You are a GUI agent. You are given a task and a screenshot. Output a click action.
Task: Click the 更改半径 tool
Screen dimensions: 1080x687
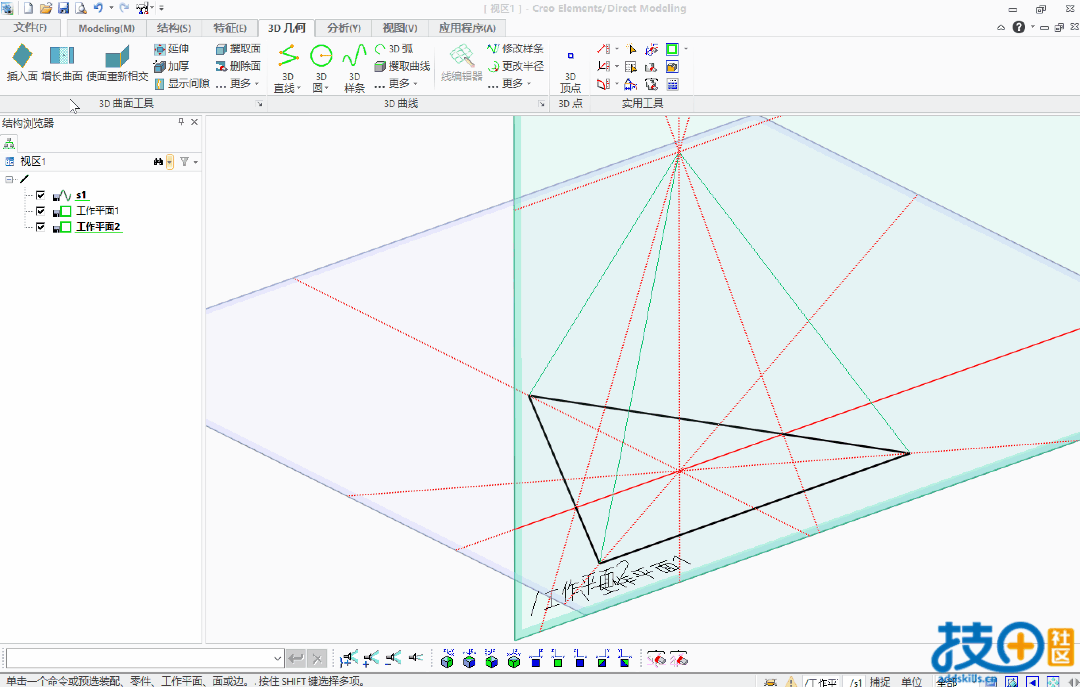click(515, 66)
